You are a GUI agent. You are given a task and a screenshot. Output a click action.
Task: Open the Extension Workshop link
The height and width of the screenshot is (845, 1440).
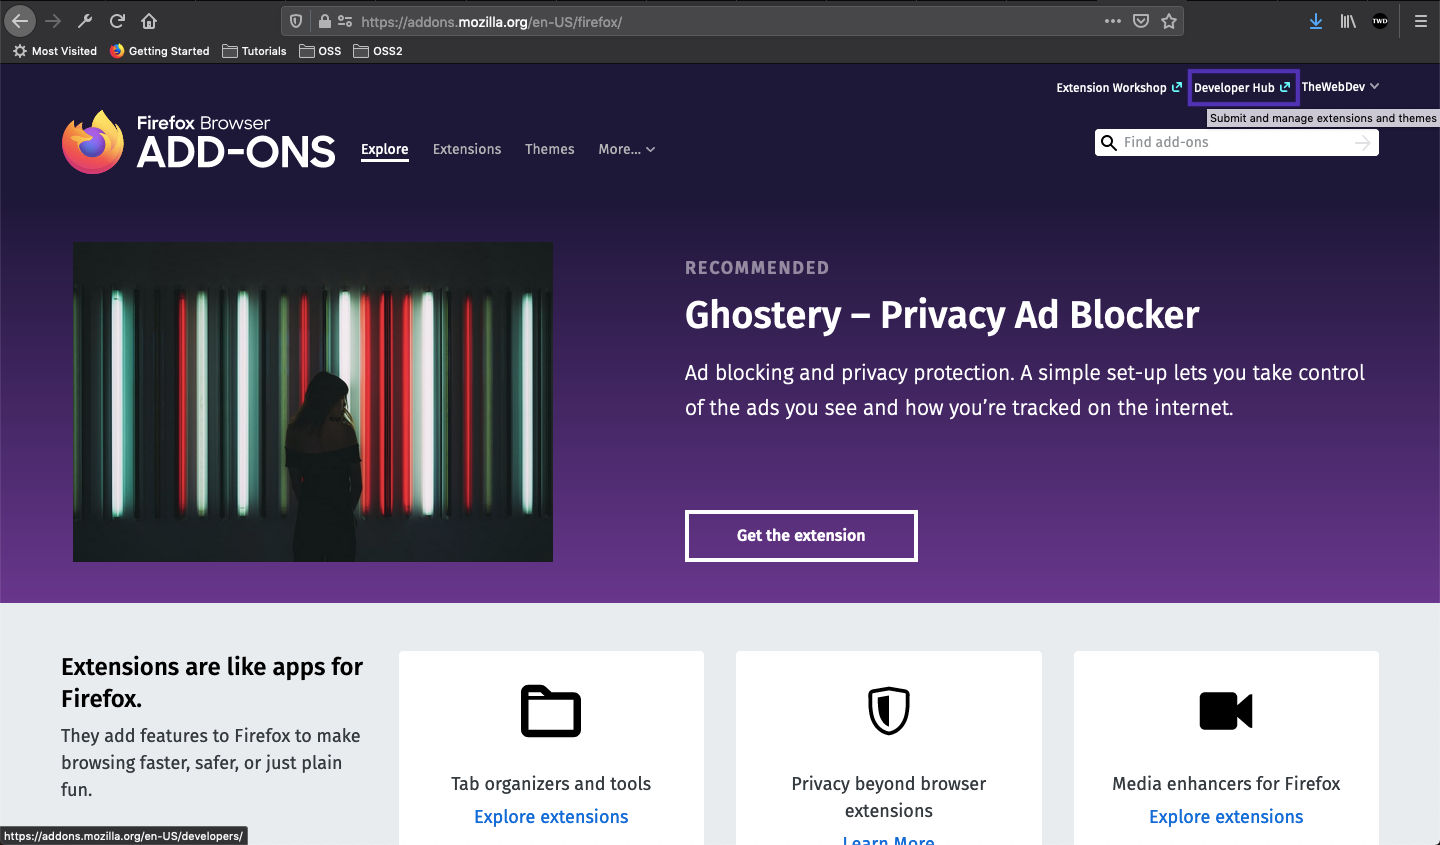click(x=1119, y=88)
